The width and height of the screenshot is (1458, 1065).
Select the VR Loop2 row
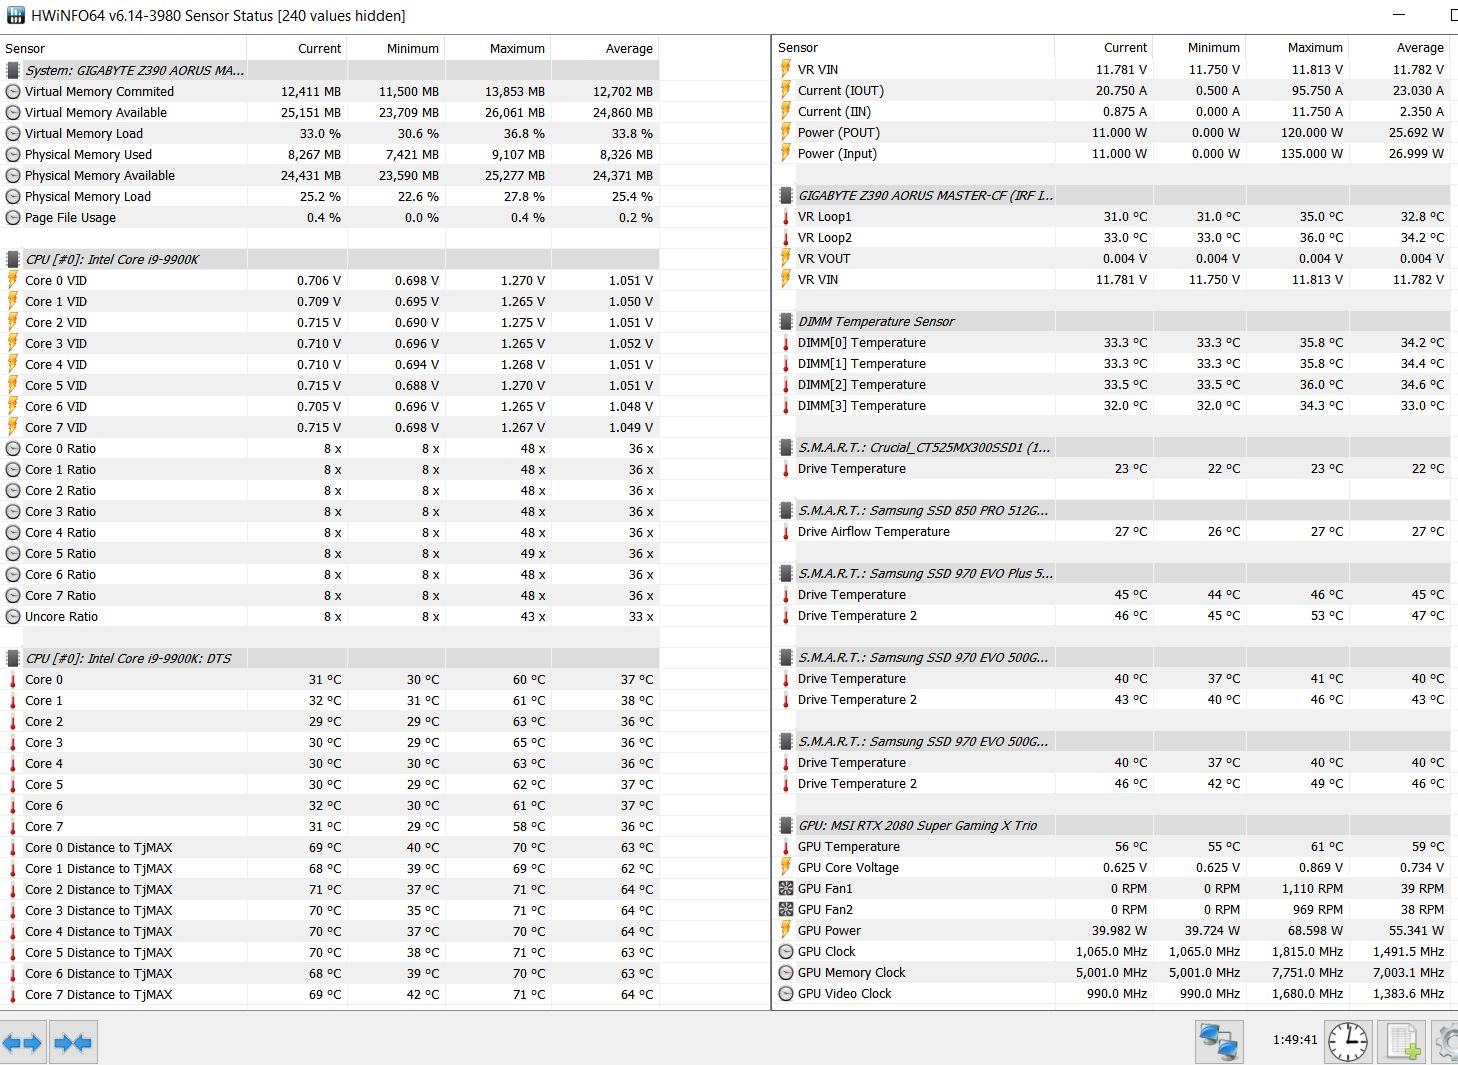click(1112, 237)
